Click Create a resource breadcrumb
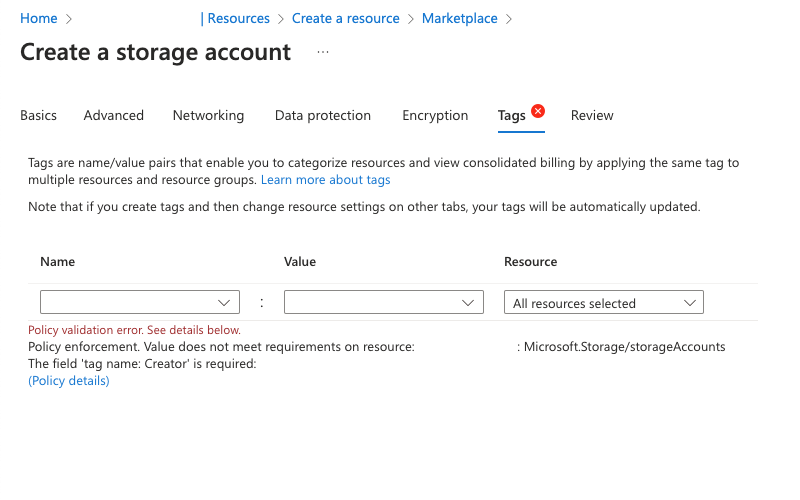This screenshot has height=500, width=800. tap(345, 18)
